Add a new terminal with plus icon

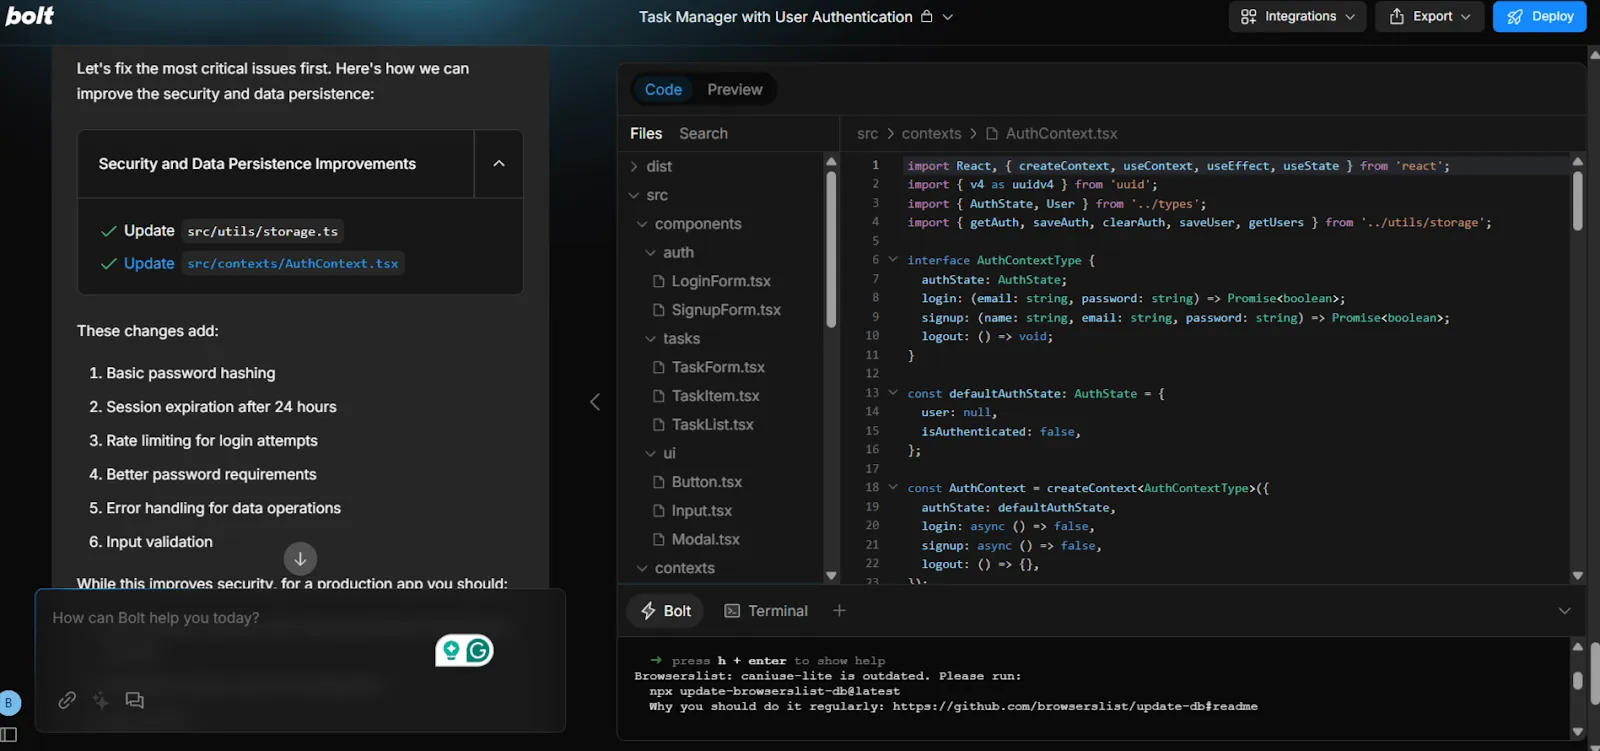click(839, 610)
